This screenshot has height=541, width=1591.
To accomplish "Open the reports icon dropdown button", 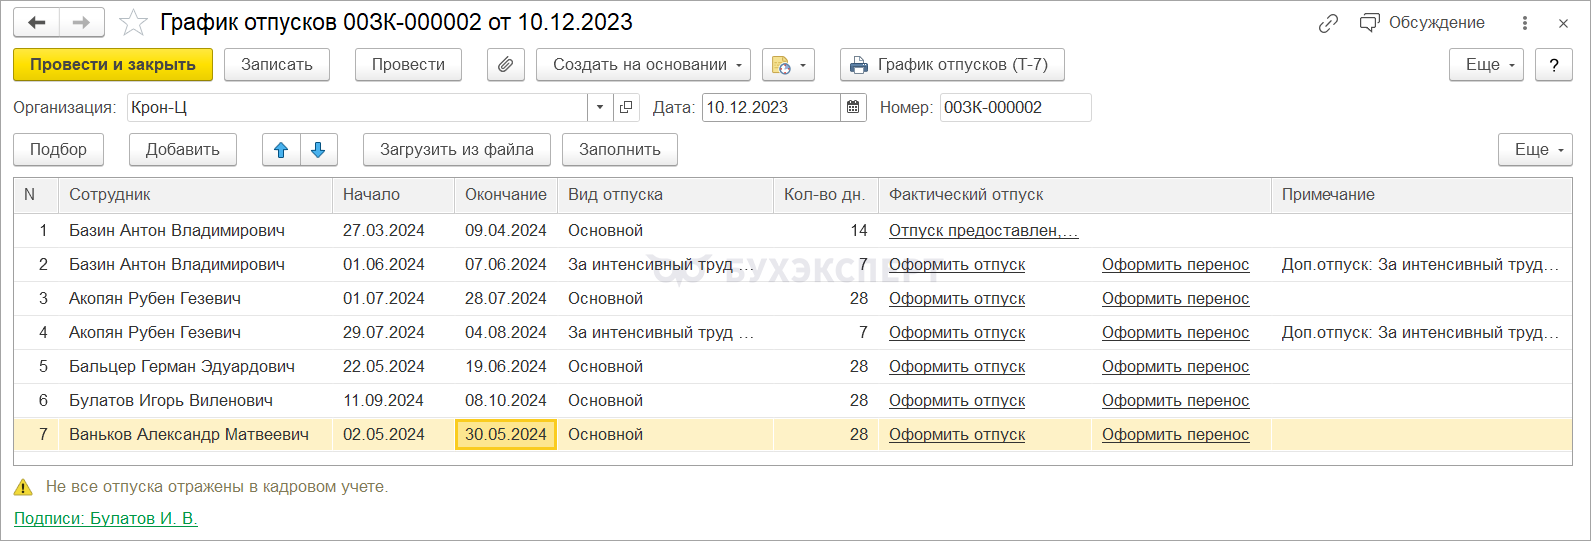I will (789, 65).
